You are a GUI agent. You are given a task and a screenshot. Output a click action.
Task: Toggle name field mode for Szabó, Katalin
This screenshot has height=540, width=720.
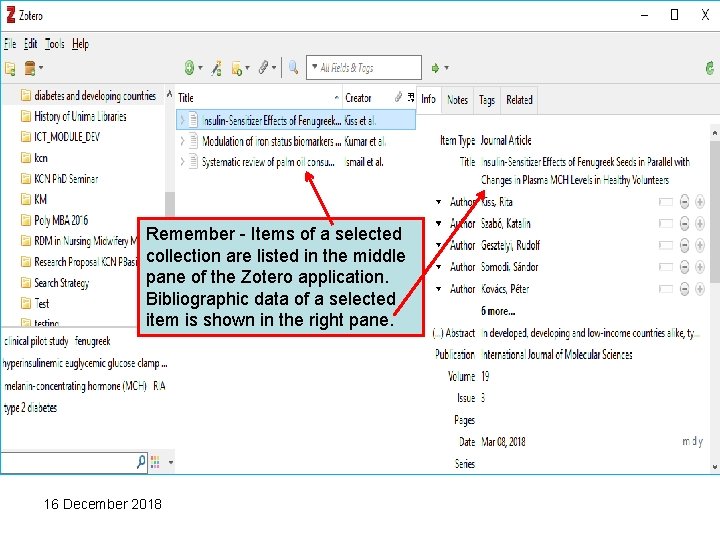[665, 224]
